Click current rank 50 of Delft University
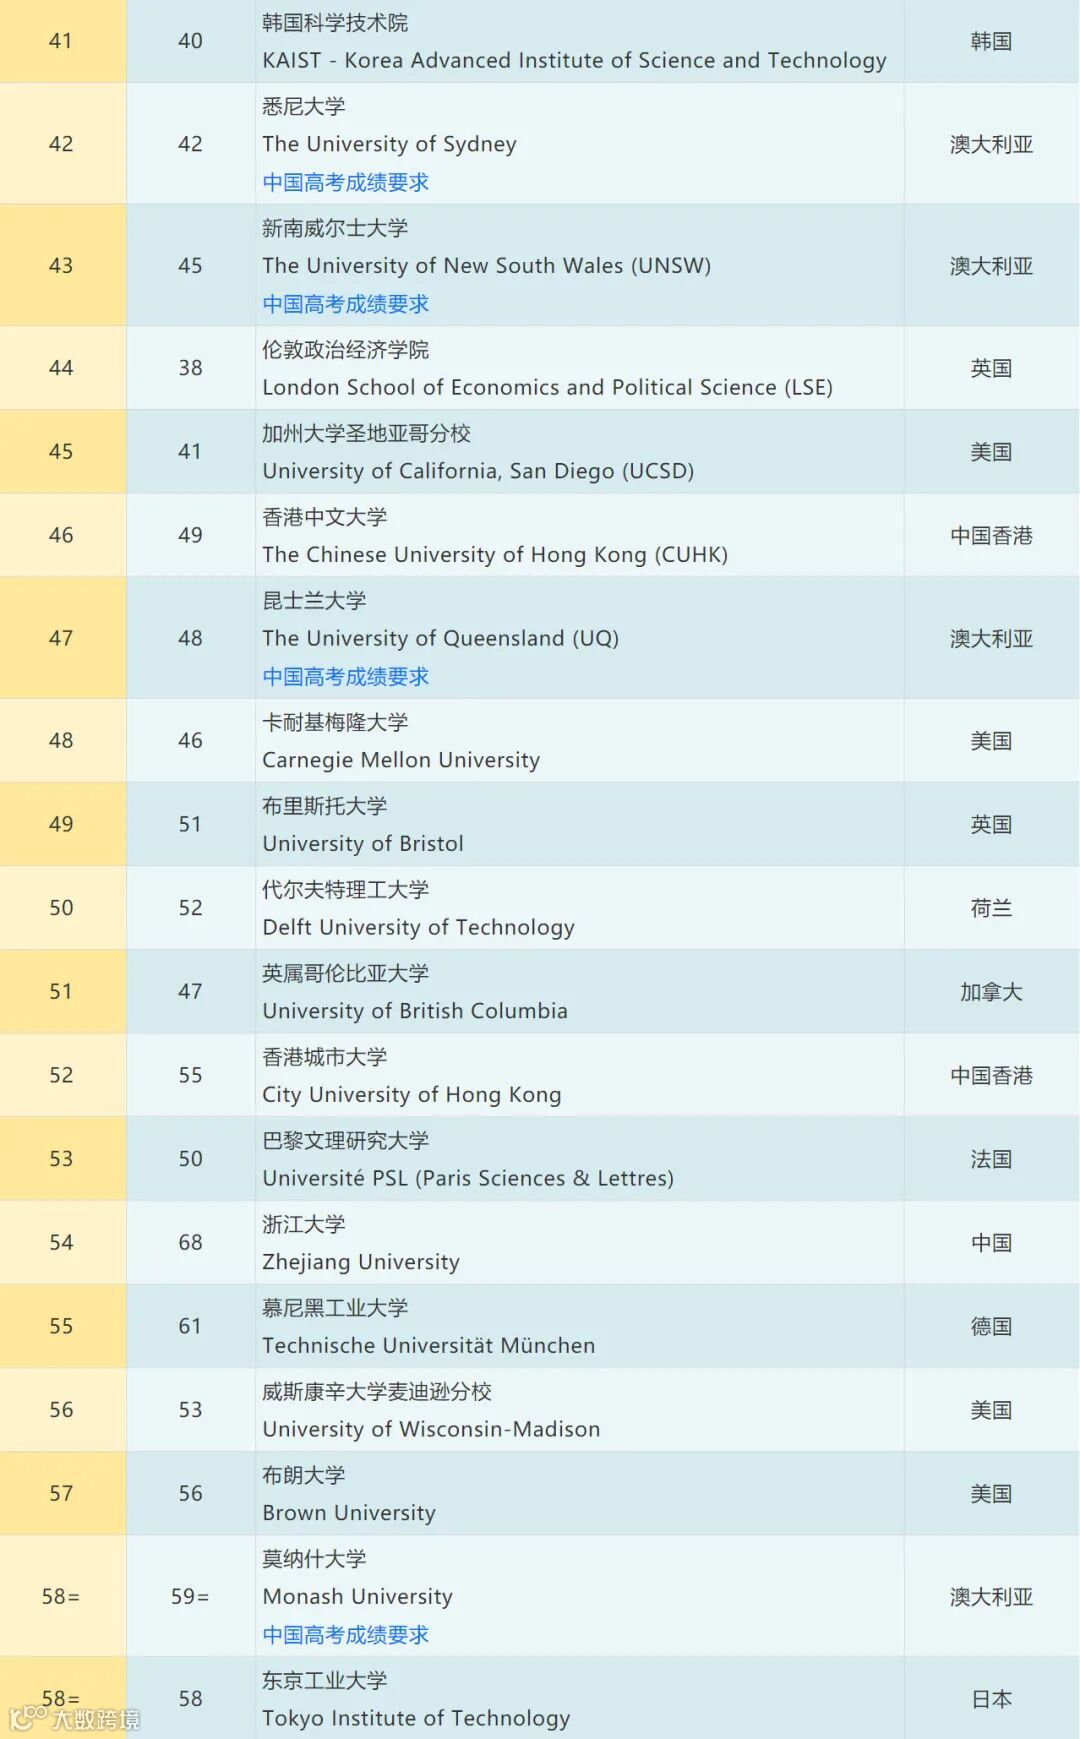Image resolution: width=1080 pixels, height=1739 pixels. point(61,908)
